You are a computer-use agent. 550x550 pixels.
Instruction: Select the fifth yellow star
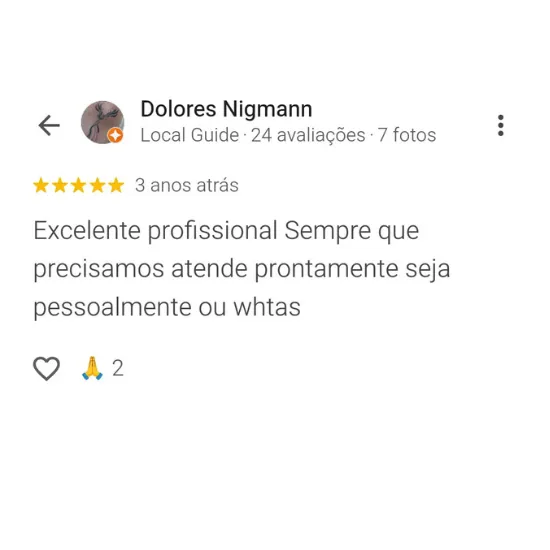[x=116, y=185]
